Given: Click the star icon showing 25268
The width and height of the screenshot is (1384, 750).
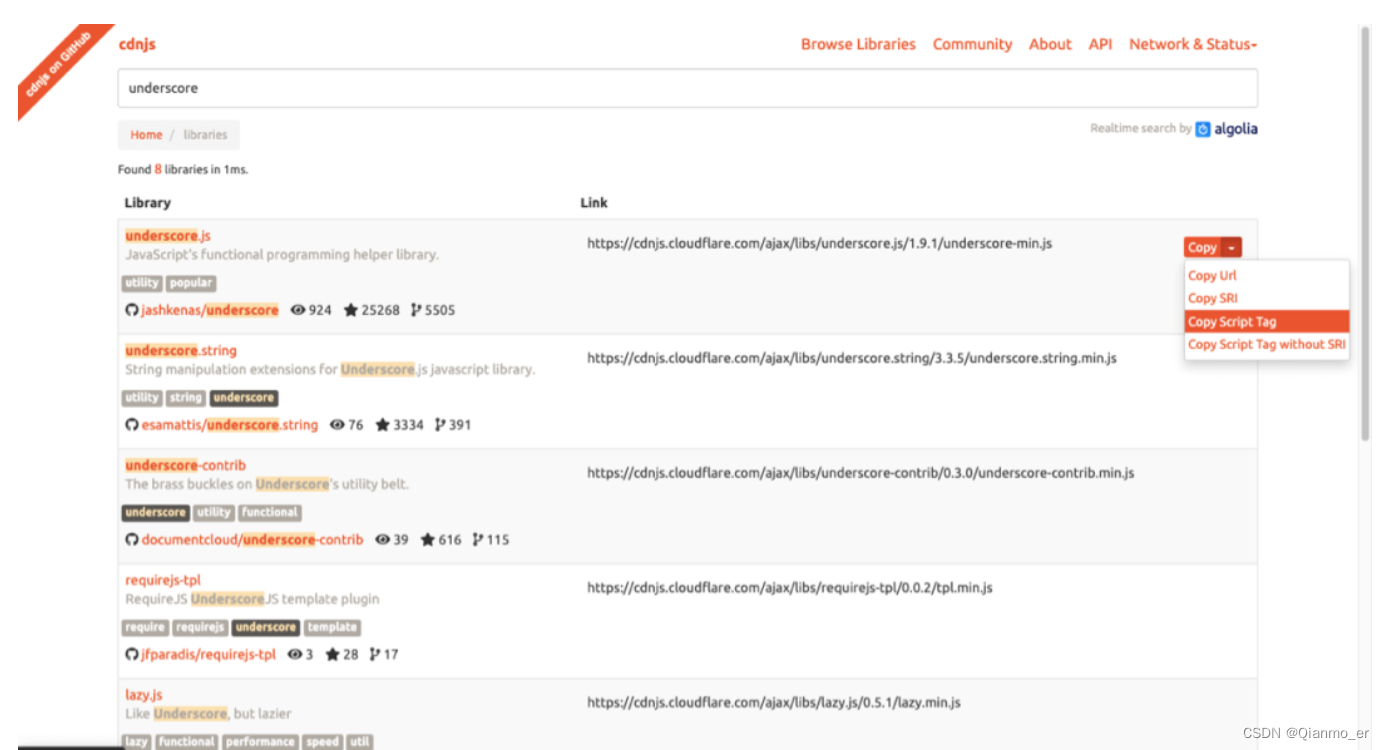Looking at the screenshot, I should point(350,310).
